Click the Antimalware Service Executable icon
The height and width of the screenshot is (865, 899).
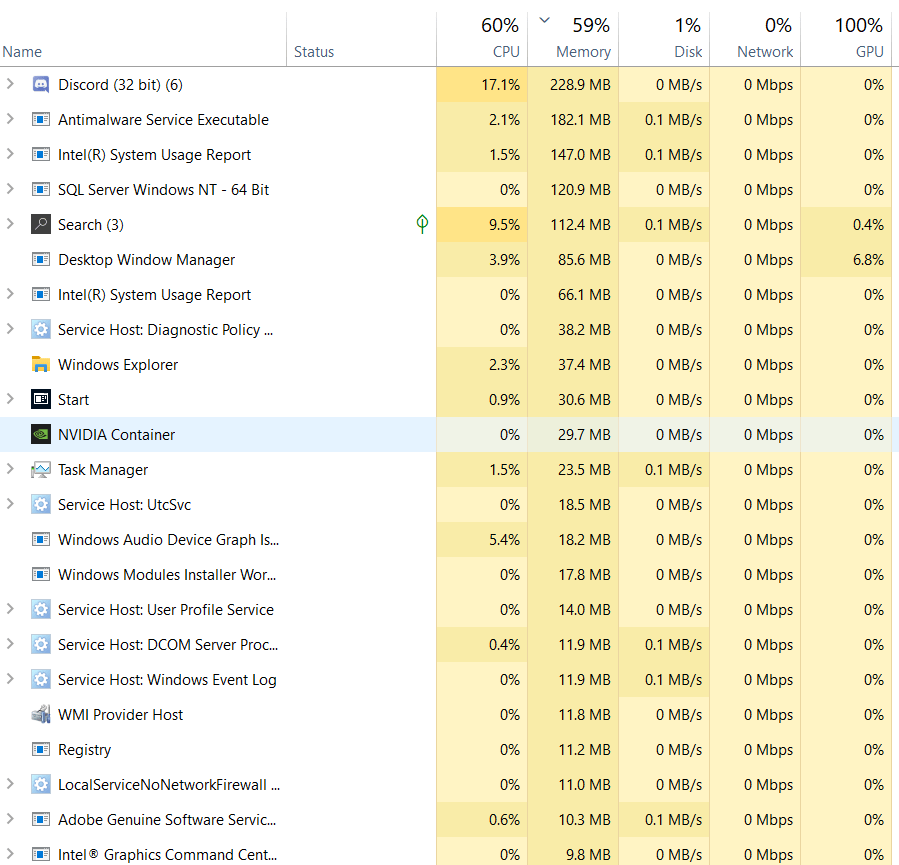click(x=41, y=120)
